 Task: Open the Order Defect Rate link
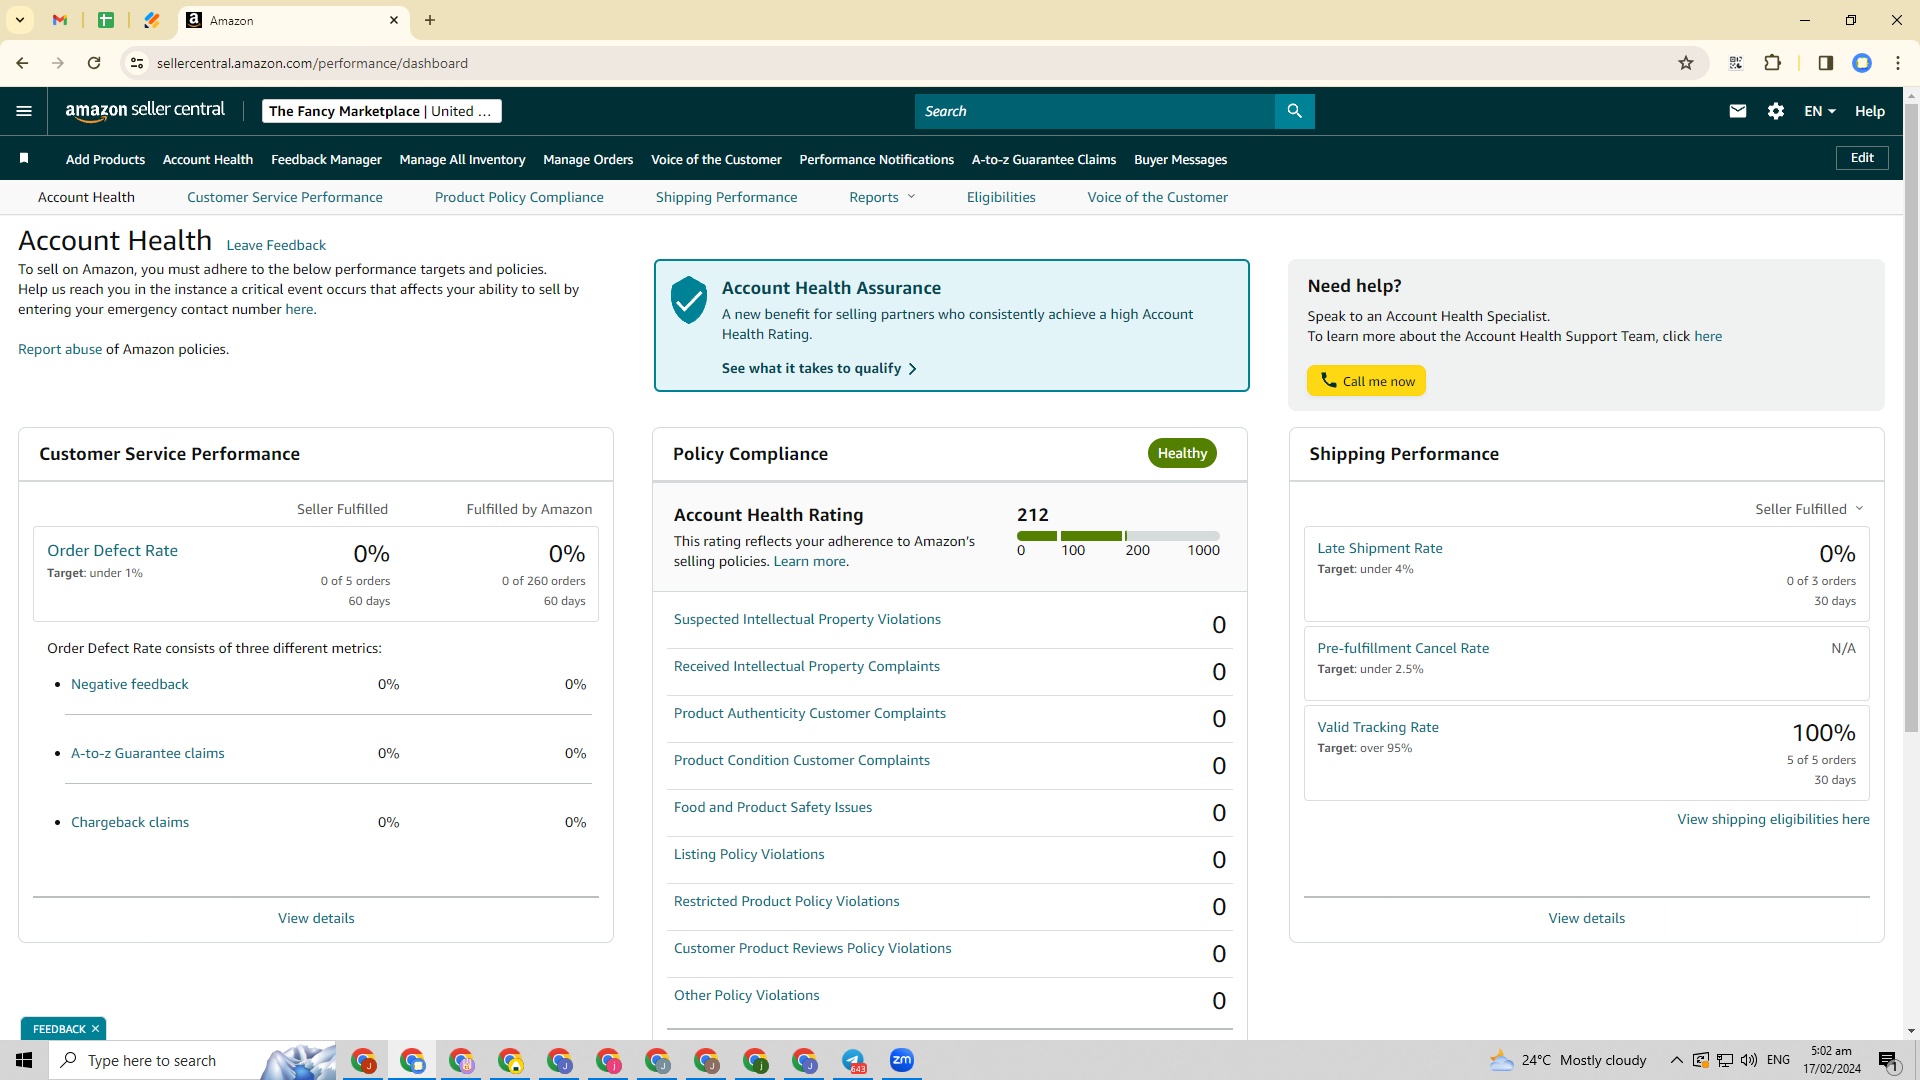[112, 550]
